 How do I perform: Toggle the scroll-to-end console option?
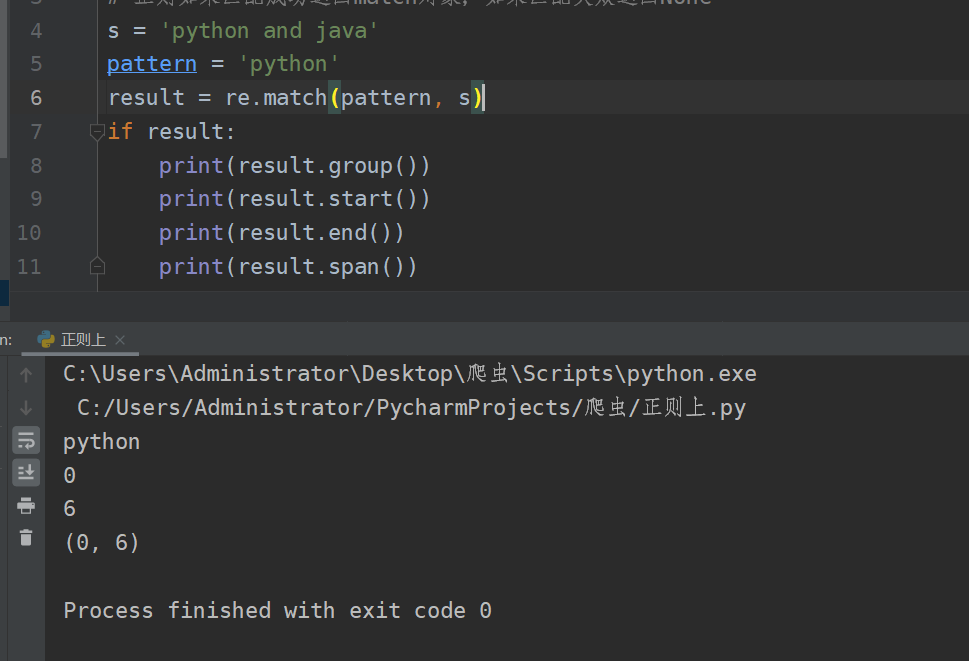pyautogui.click(x=25, y=473)
